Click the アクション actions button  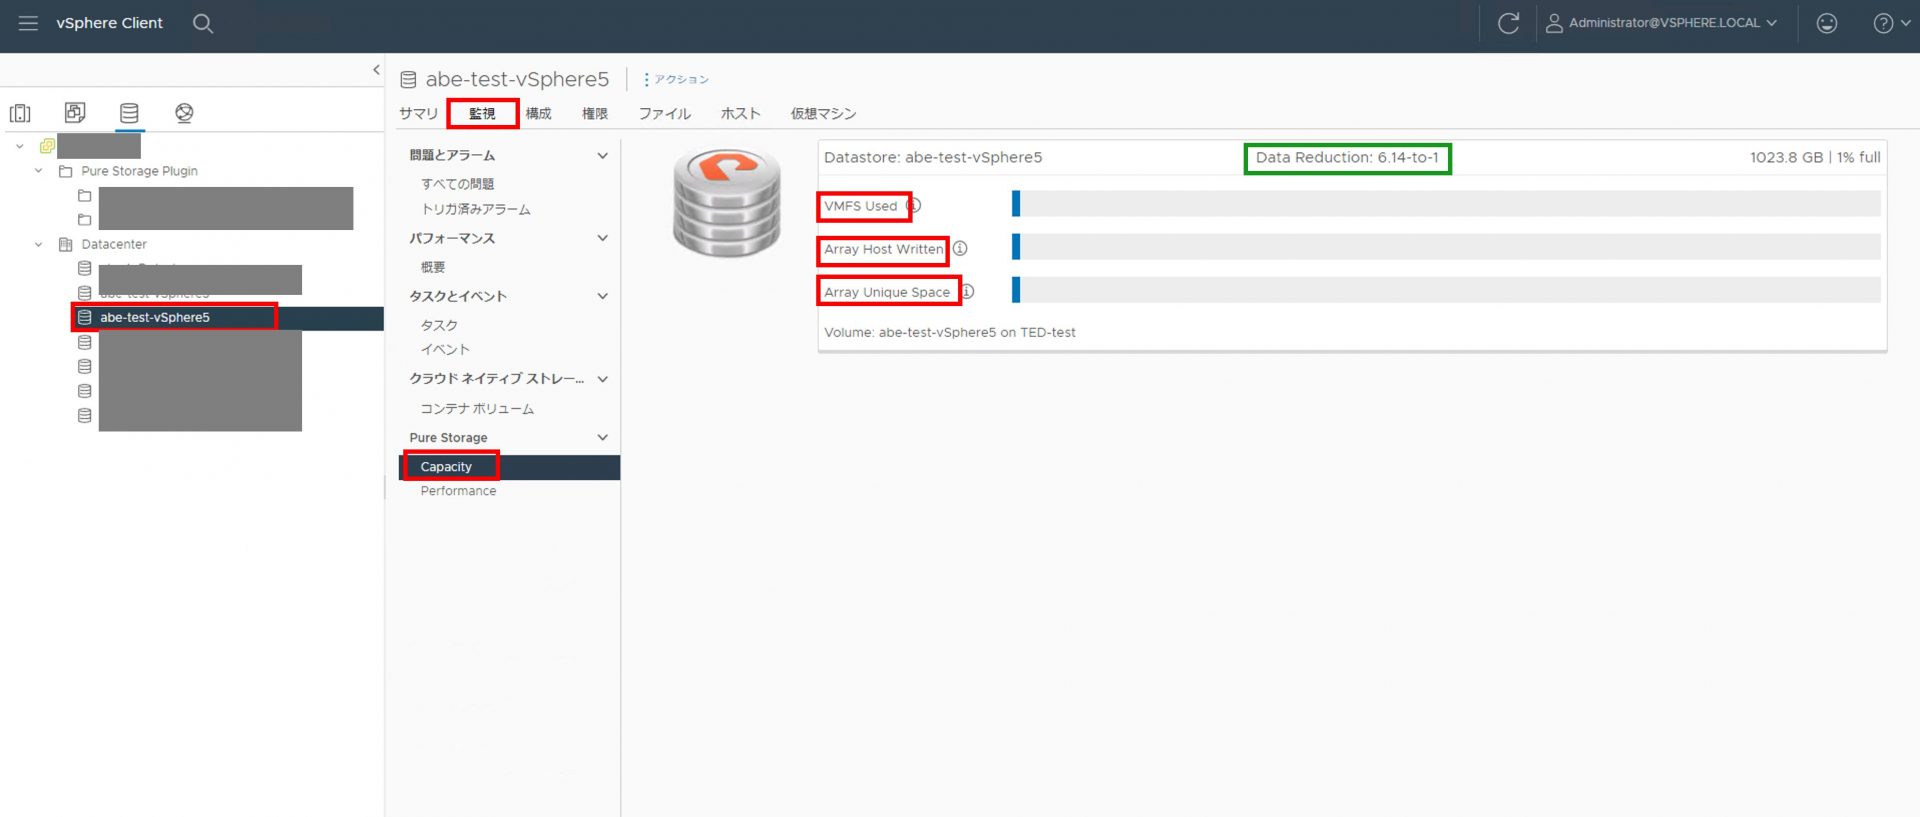[x=676, y=80]
